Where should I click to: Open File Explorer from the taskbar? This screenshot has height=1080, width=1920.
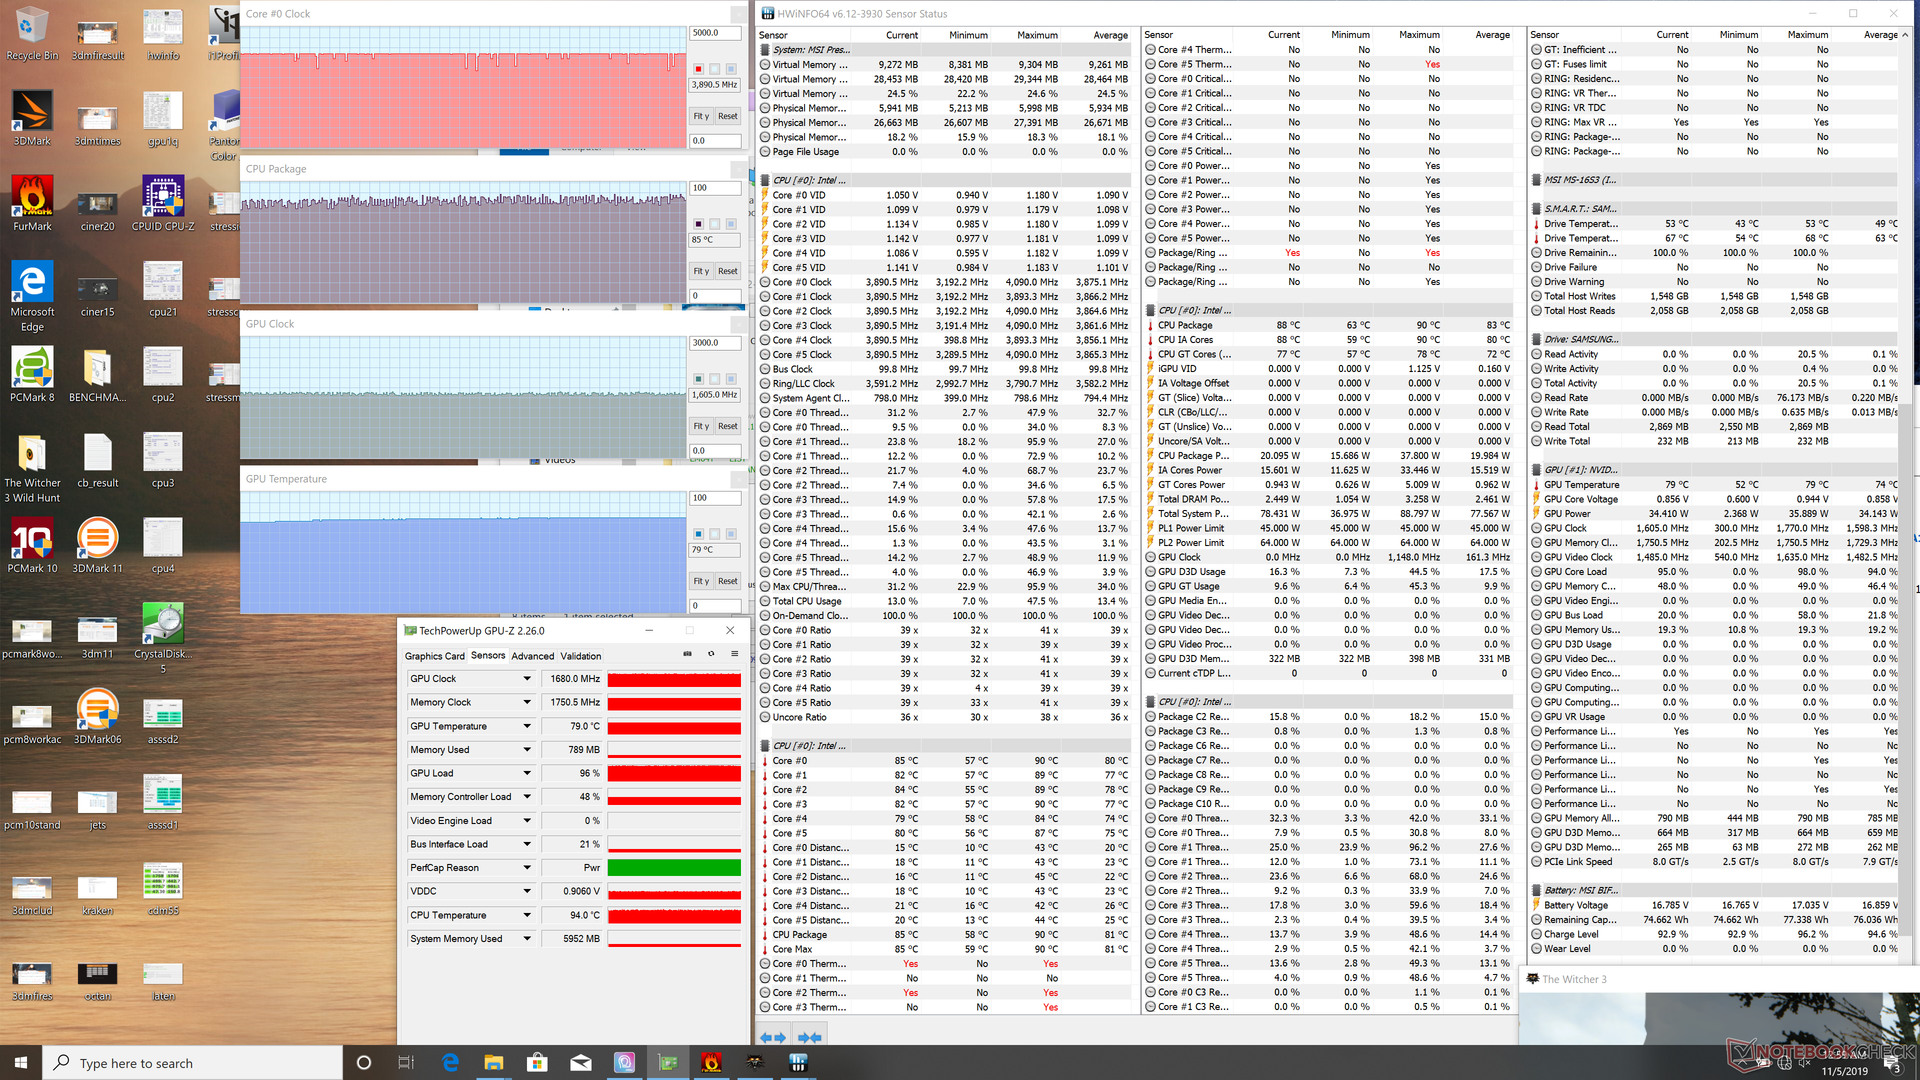pos(493,1062)
